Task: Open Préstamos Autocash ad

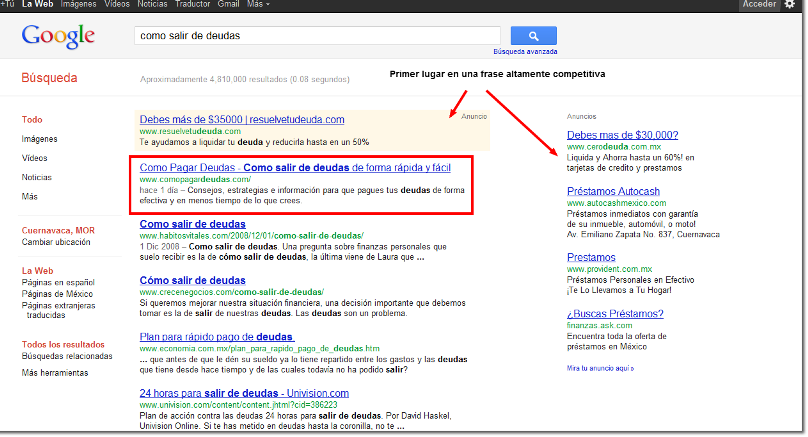Action: click(x=613, y=191)
